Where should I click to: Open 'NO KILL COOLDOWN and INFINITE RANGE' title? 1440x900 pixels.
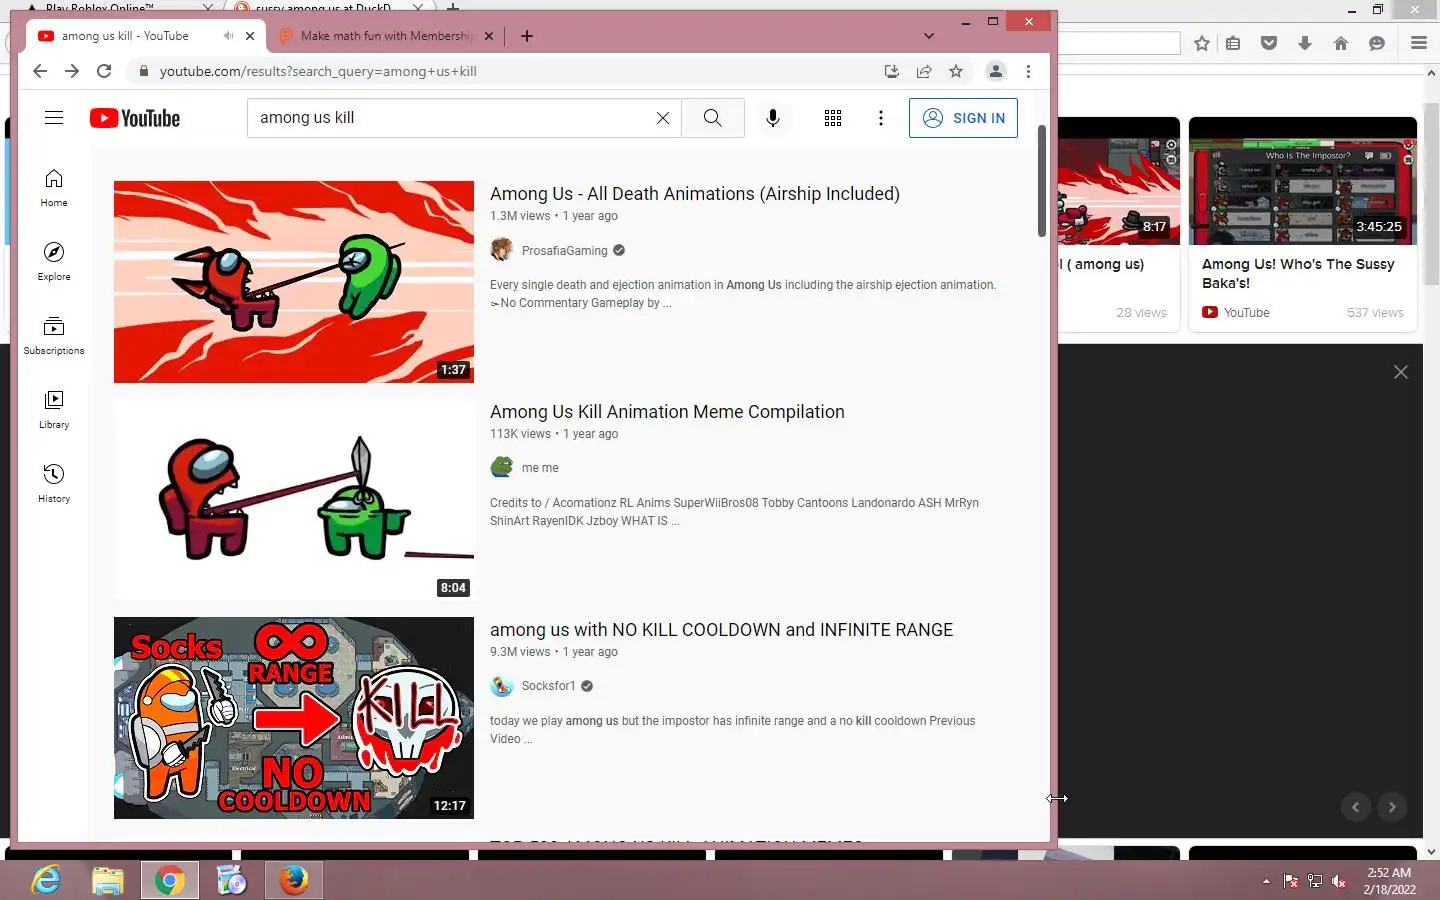point(721,630)
